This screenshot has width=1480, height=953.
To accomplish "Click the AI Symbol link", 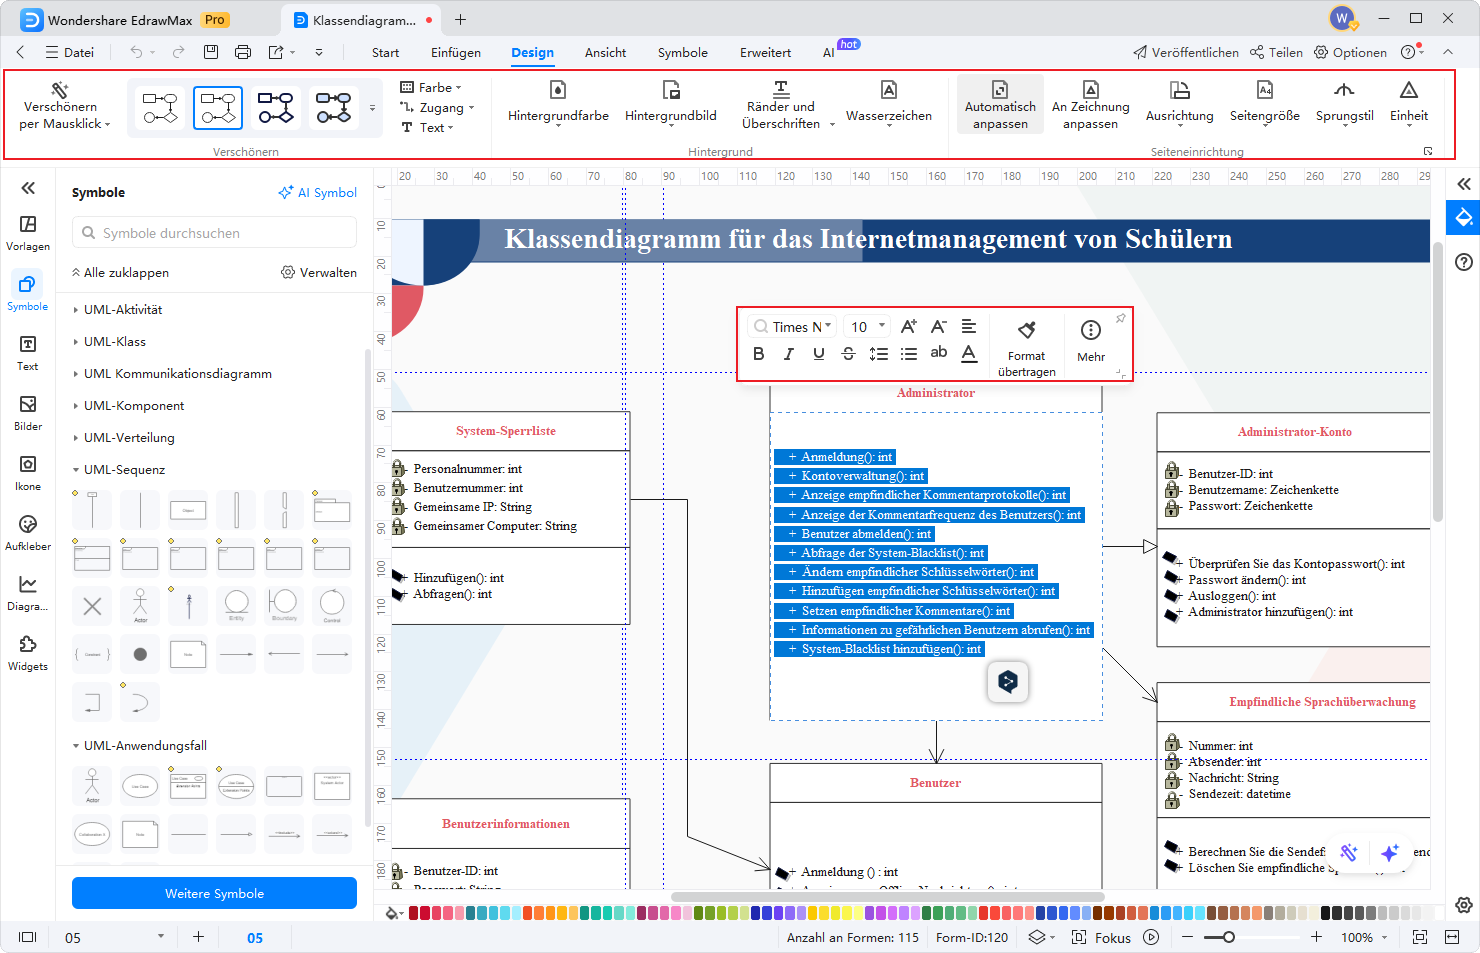I will (317, 192).
